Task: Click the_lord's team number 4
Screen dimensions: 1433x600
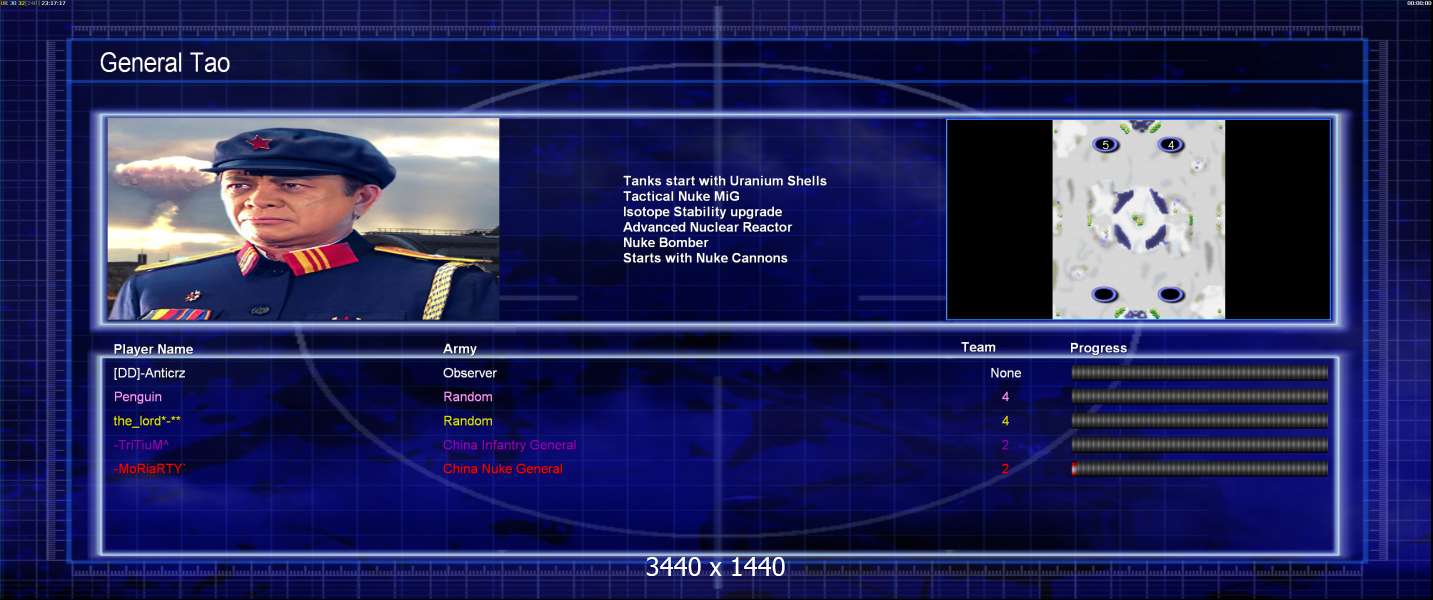Action: point(1005,421)
